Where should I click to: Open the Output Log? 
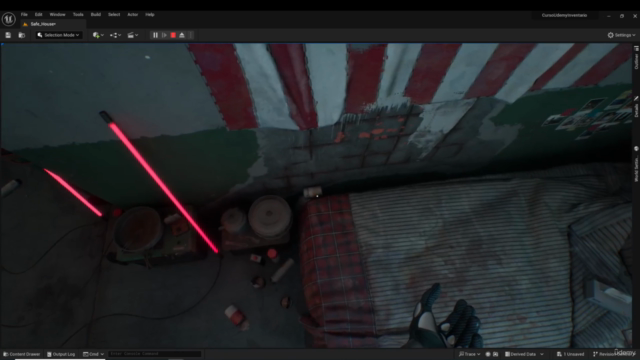[x=61, y=354]
